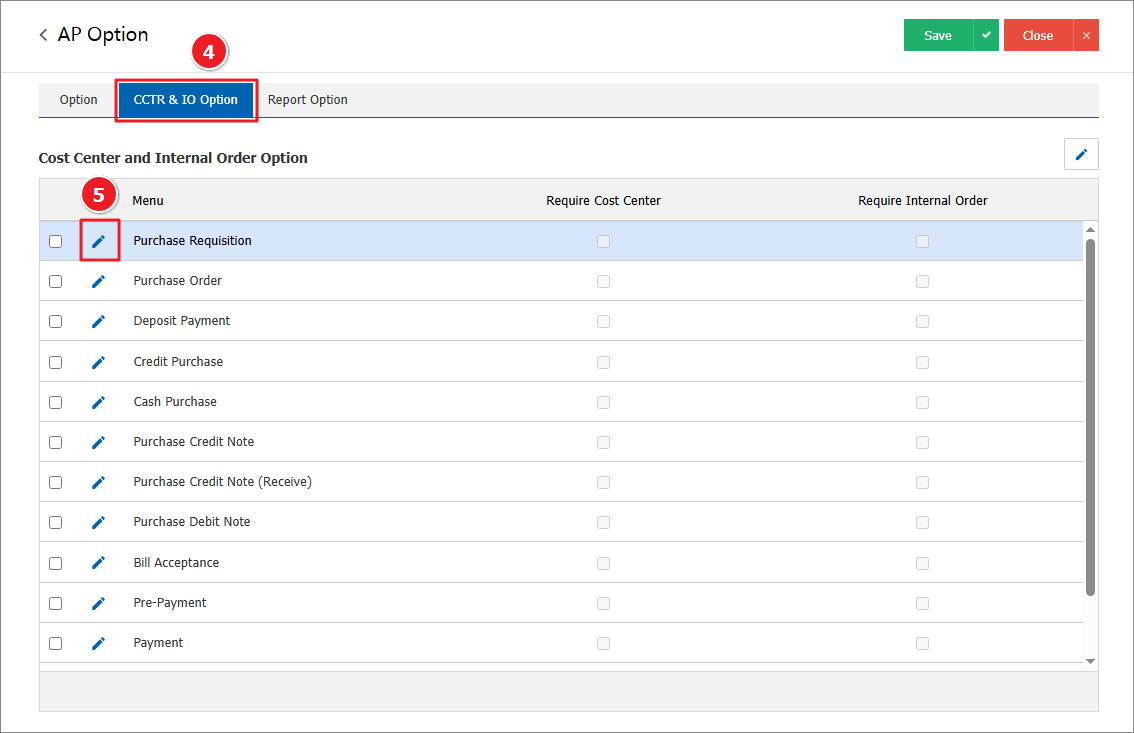Select the Purchase Requisition row checkbox
Viewport: 1134px width, 733px height.
pos(56,241)
